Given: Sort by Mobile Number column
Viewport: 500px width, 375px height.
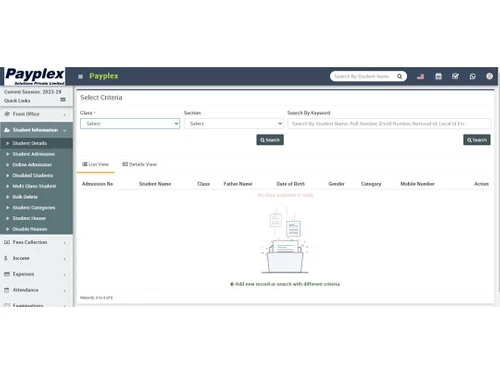Looking at the screenshot, I should tap(417, 184).
